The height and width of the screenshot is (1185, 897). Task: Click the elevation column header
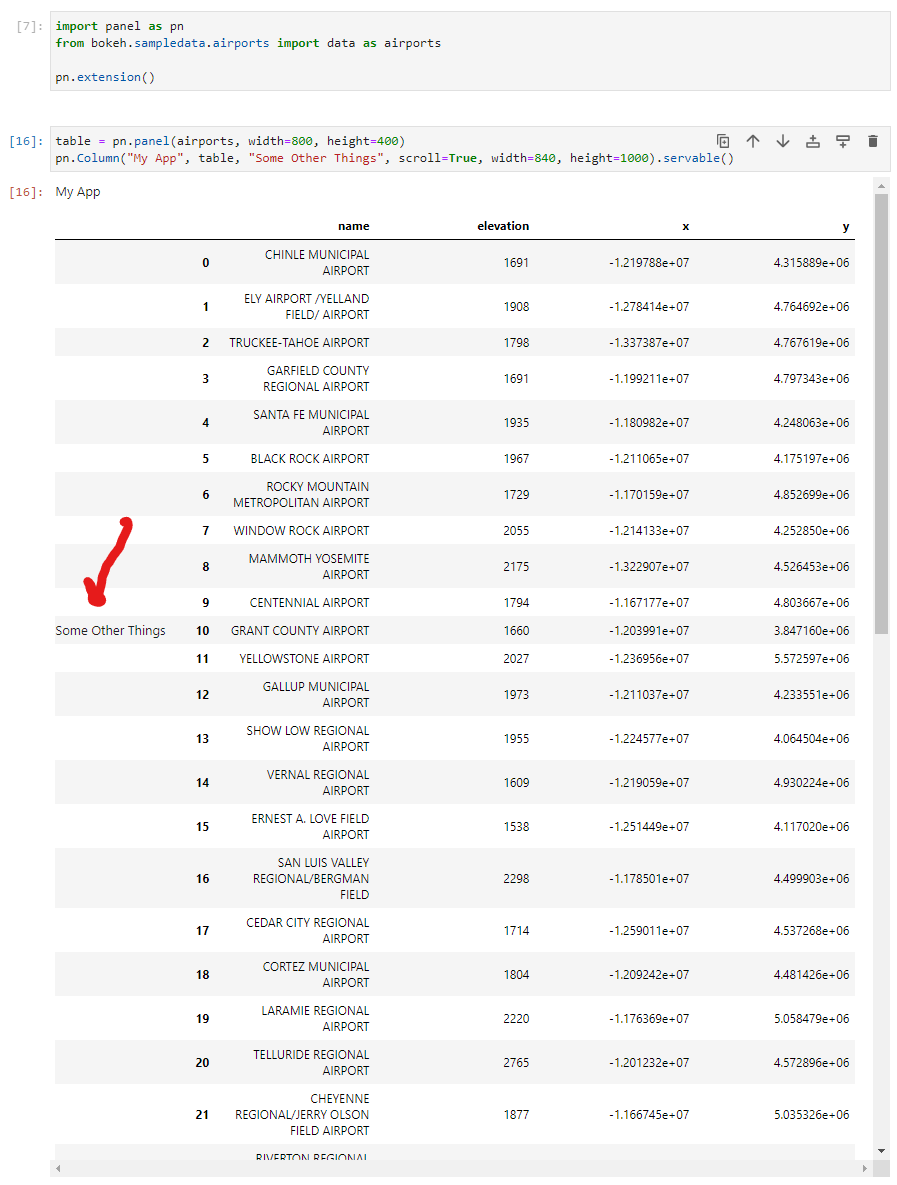pyautogui.click(x=503, y=226)
